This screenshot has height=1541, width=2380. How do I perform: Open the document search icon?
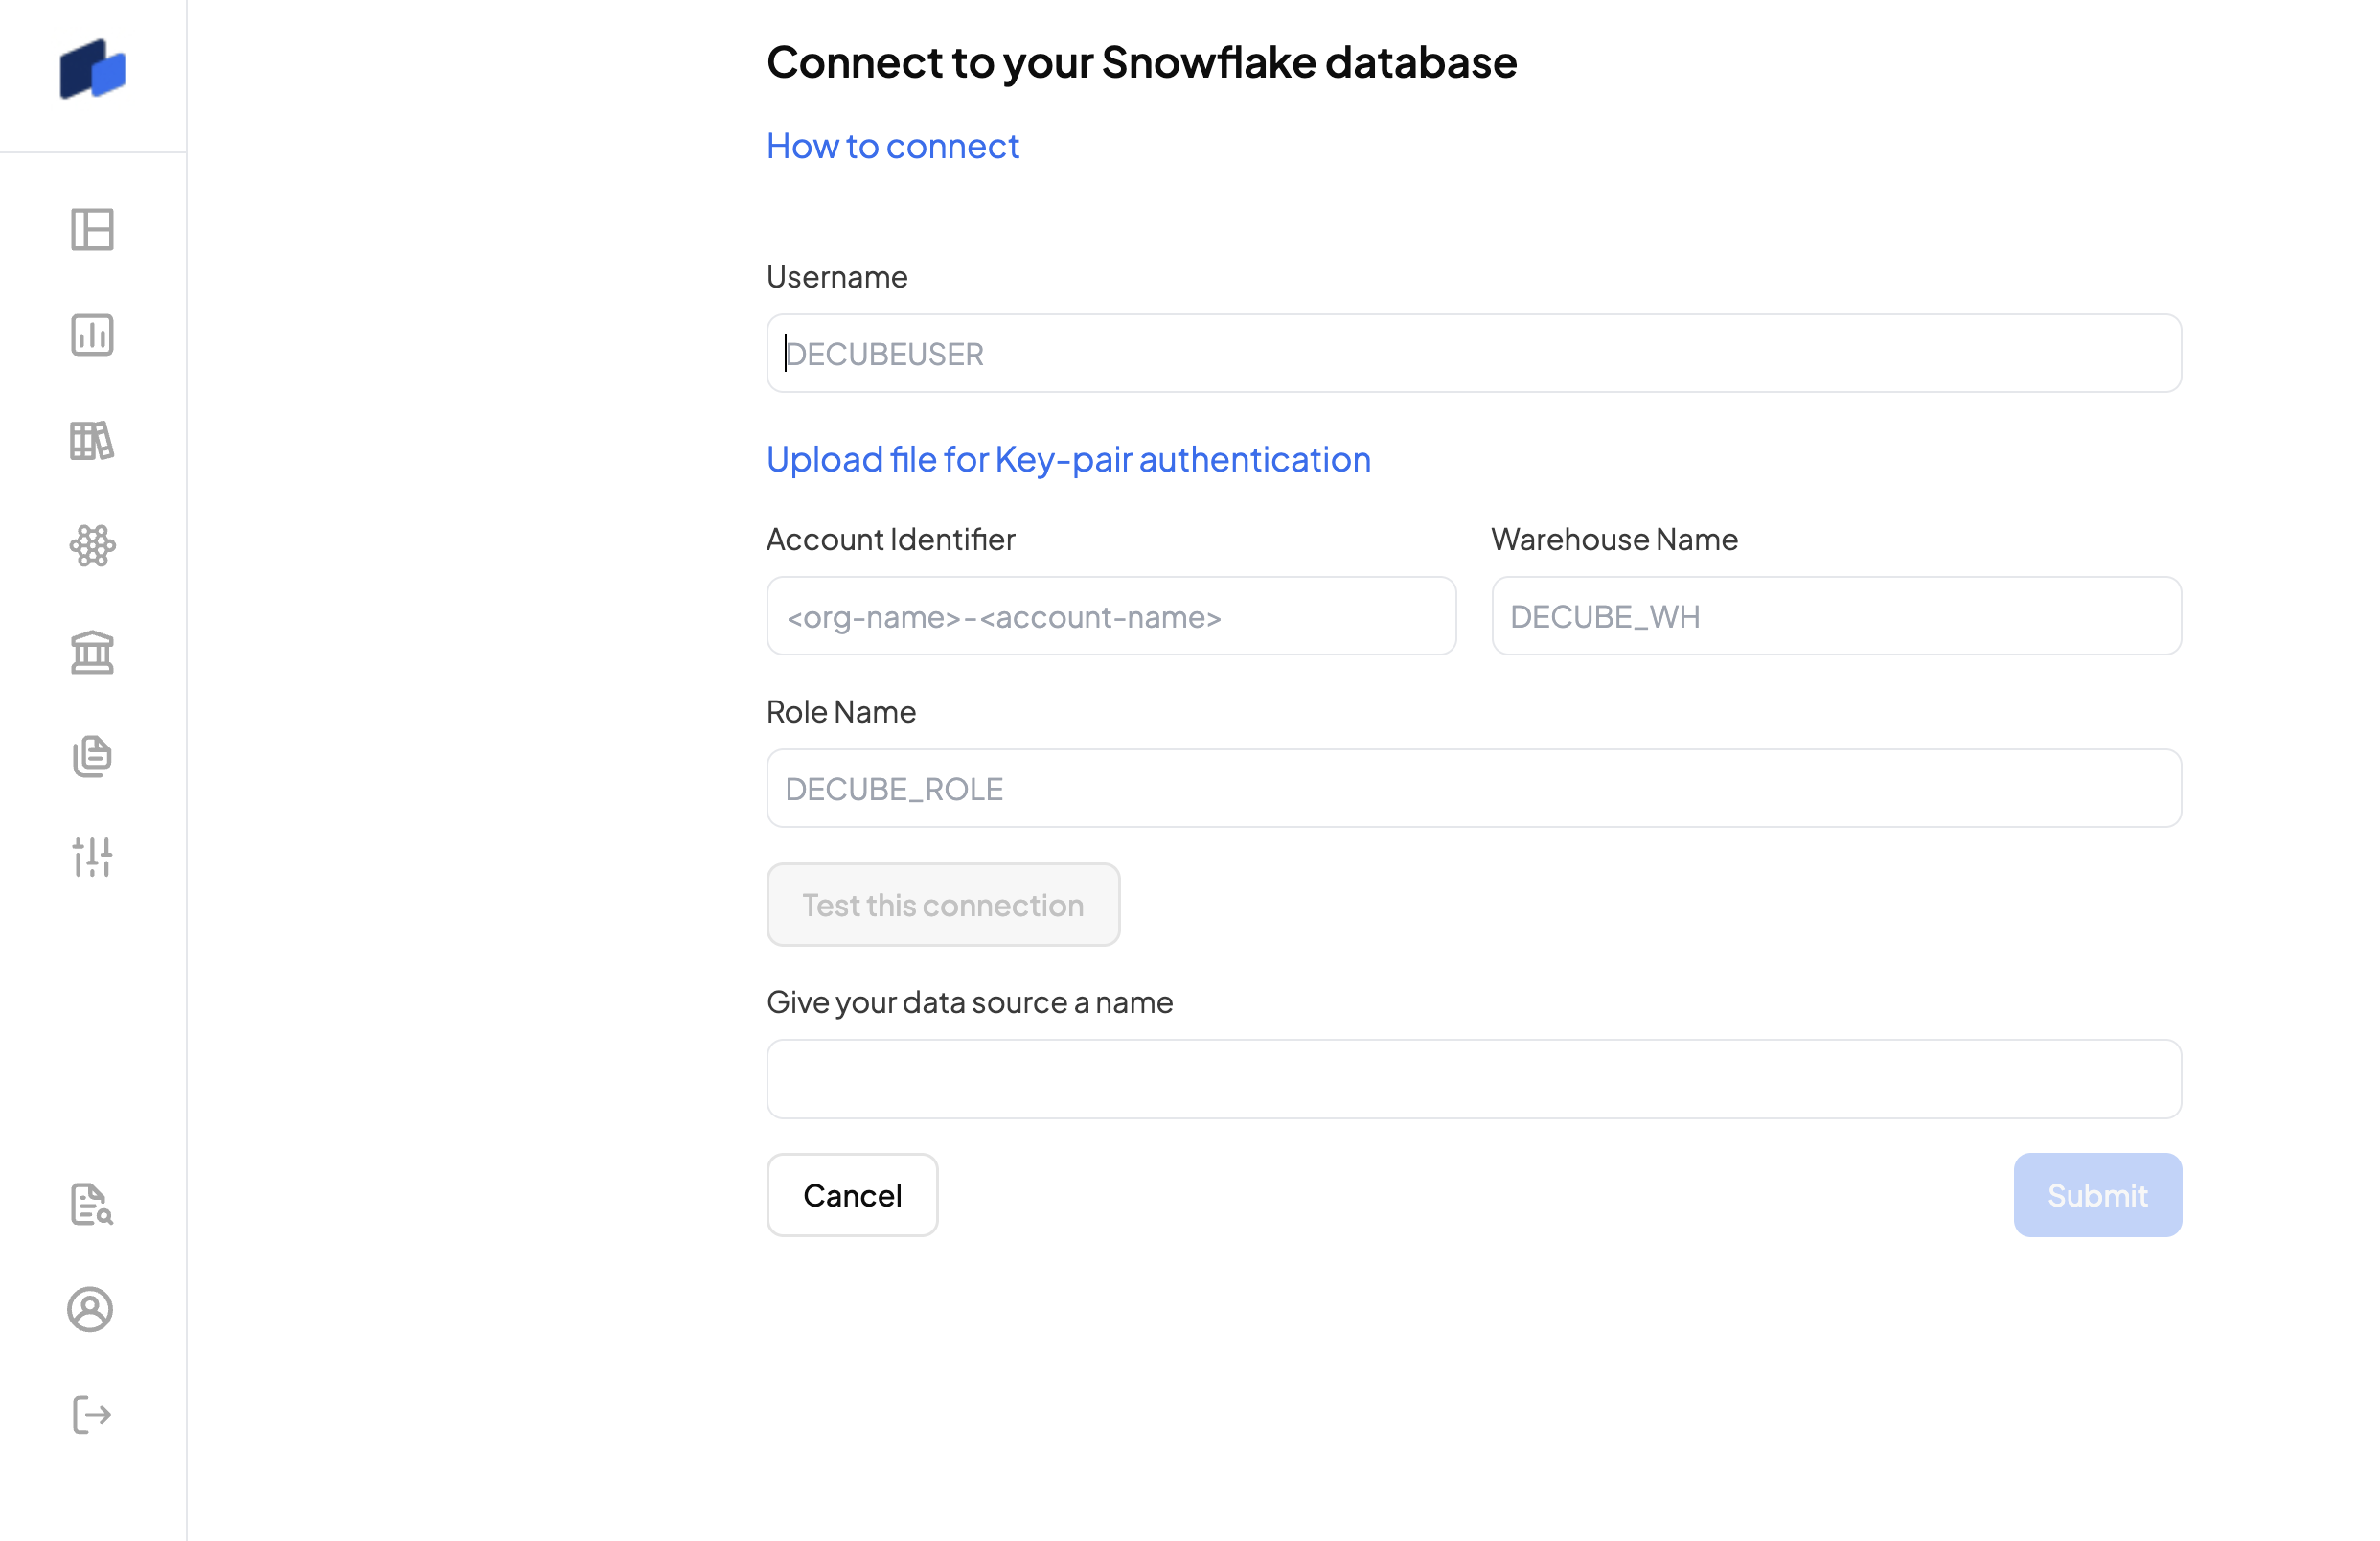point(92,1204)
